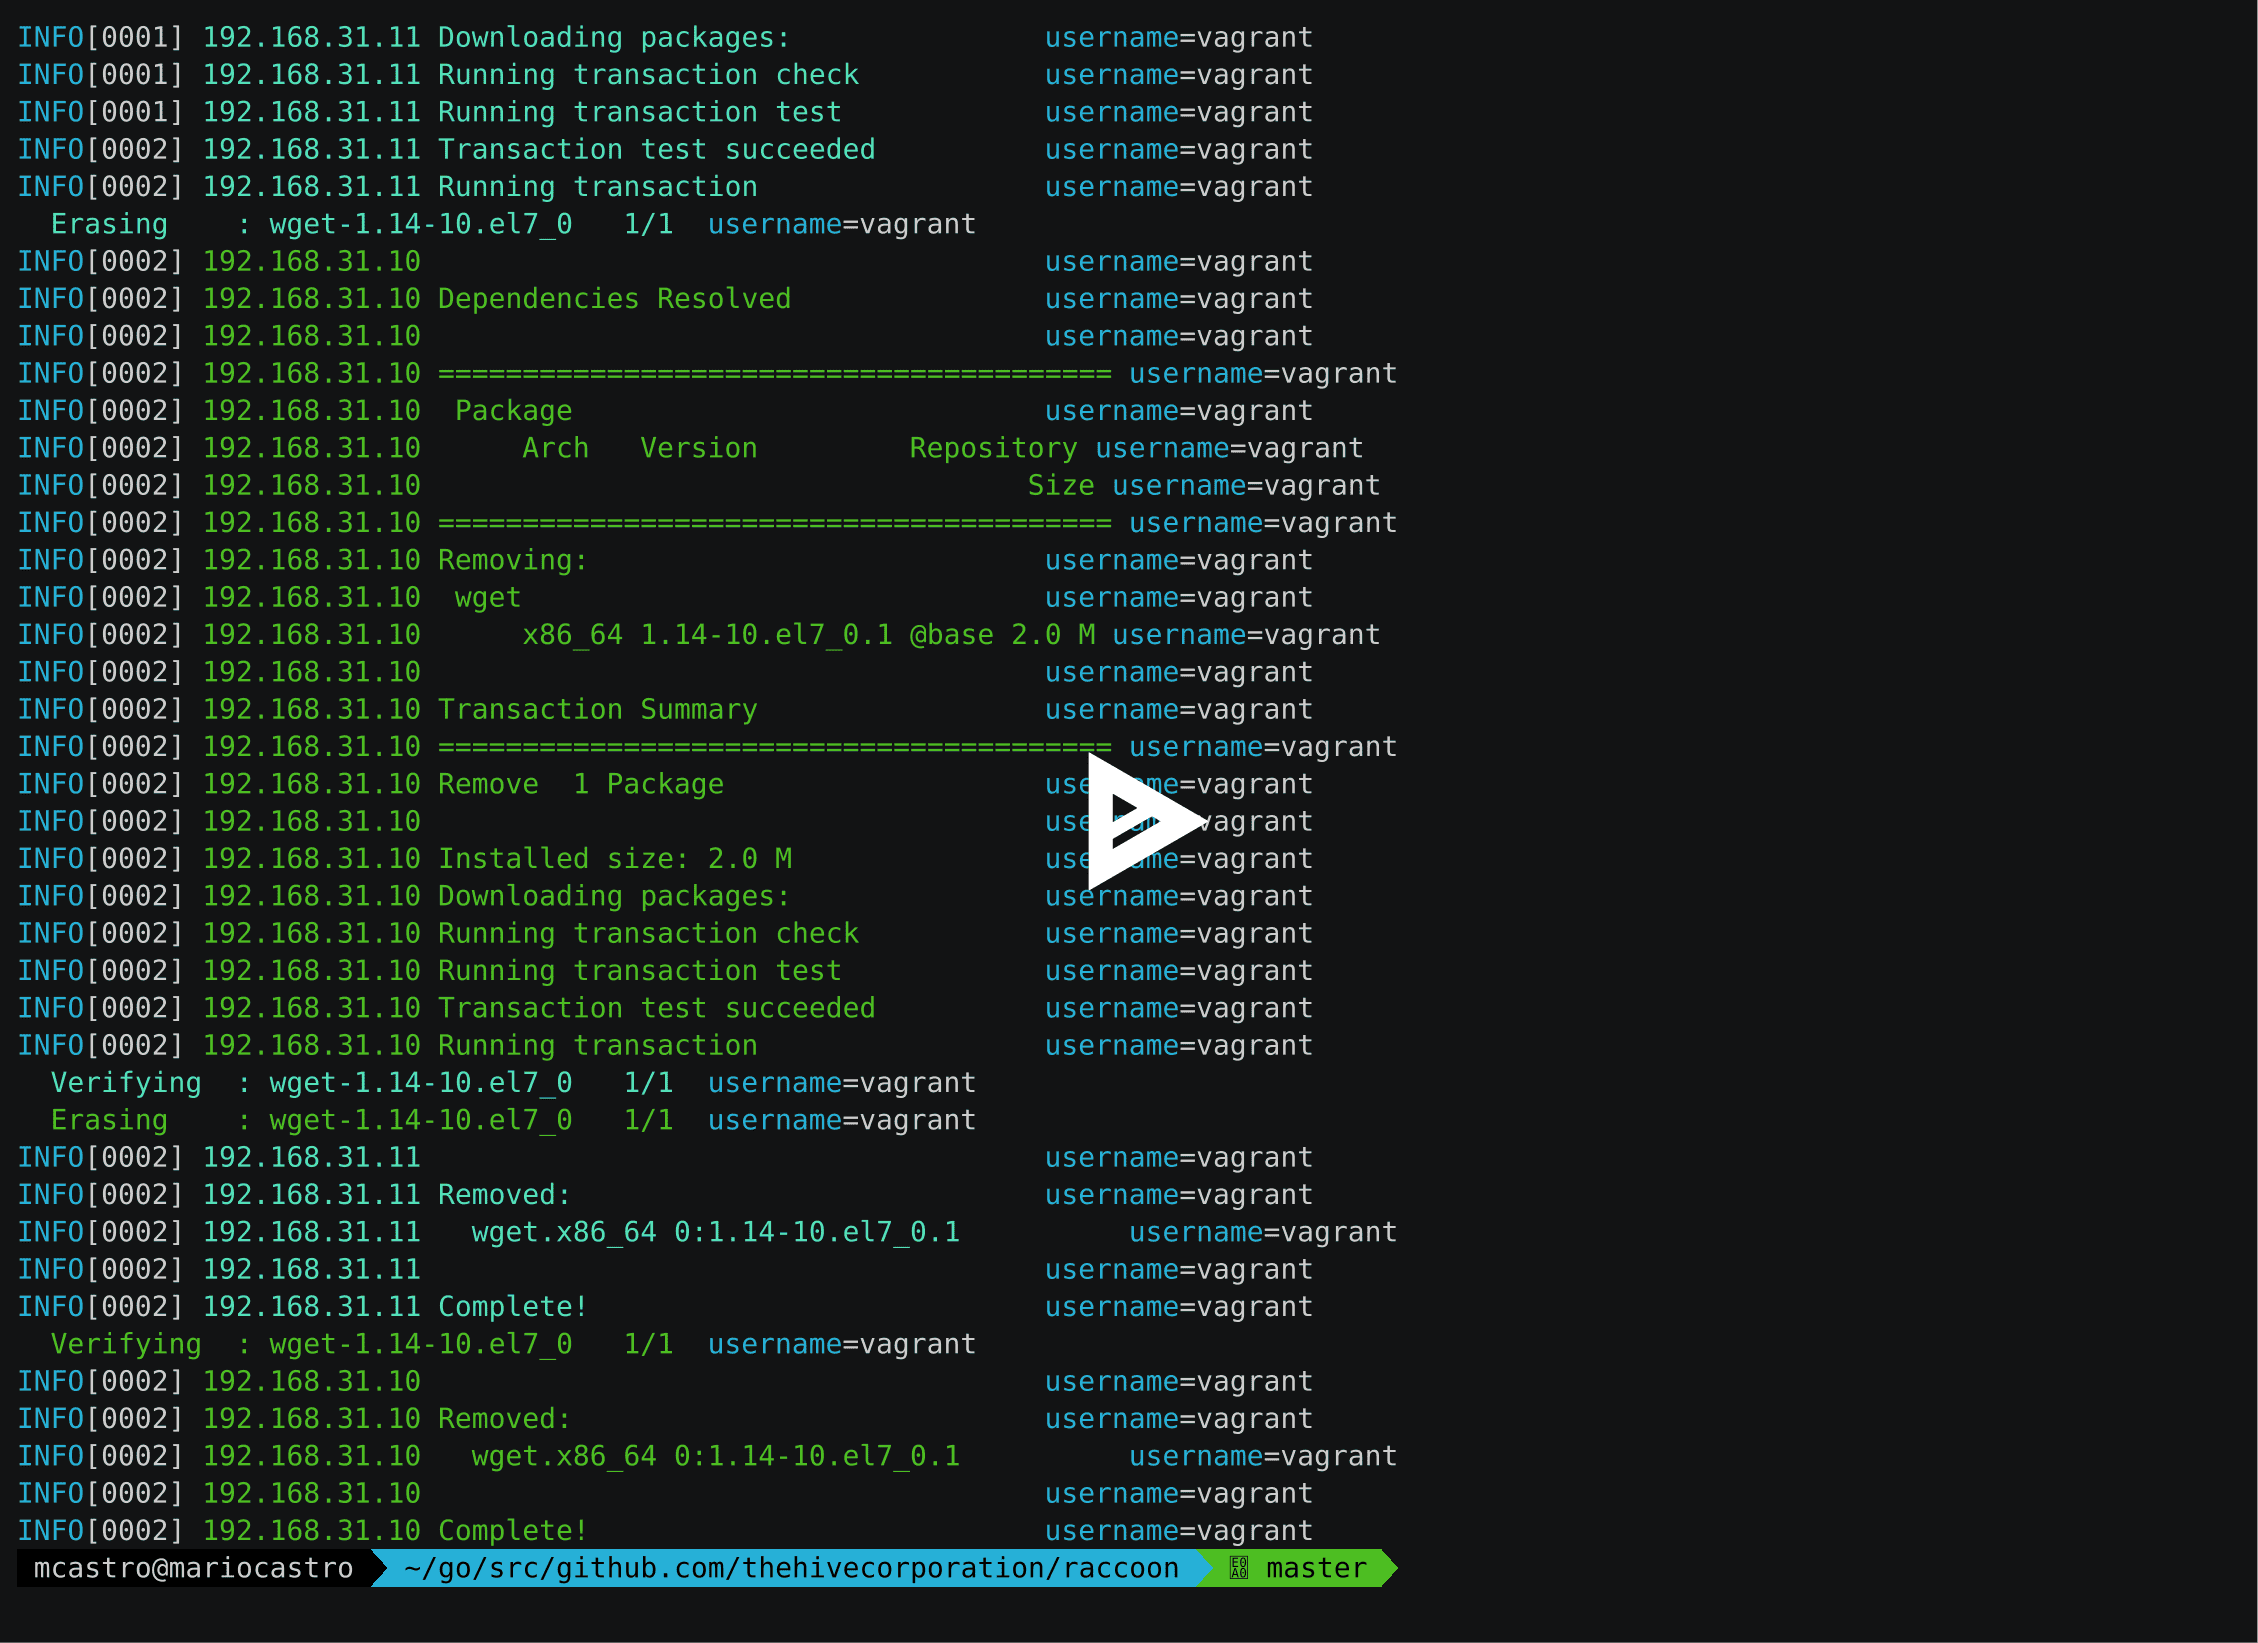Select the 192.168.31.10 Removed: line
Viewport: 2258px width, 1643px height.
coord(665,1419)
